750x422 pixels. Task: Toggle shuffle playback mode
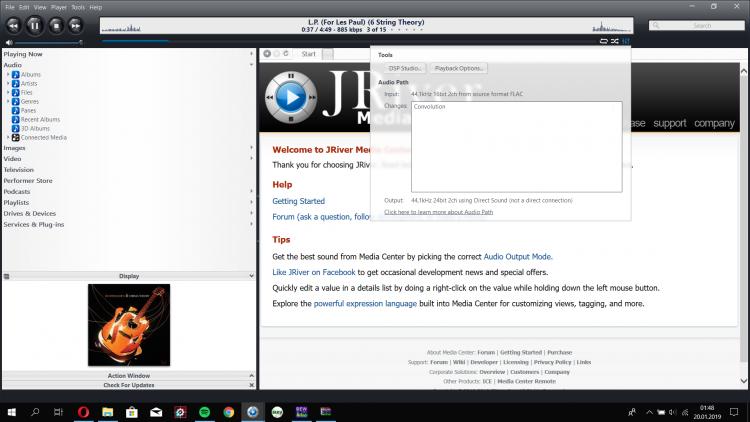tap(614, 41)
